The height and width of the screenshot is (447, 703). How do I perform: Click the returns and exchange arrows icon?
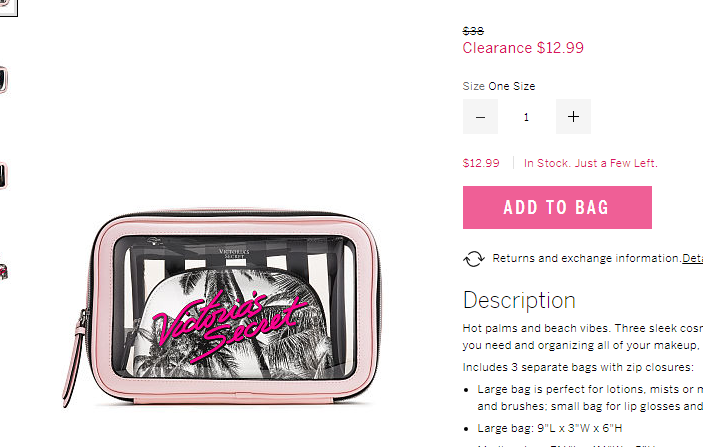click(x=474, y=259)
